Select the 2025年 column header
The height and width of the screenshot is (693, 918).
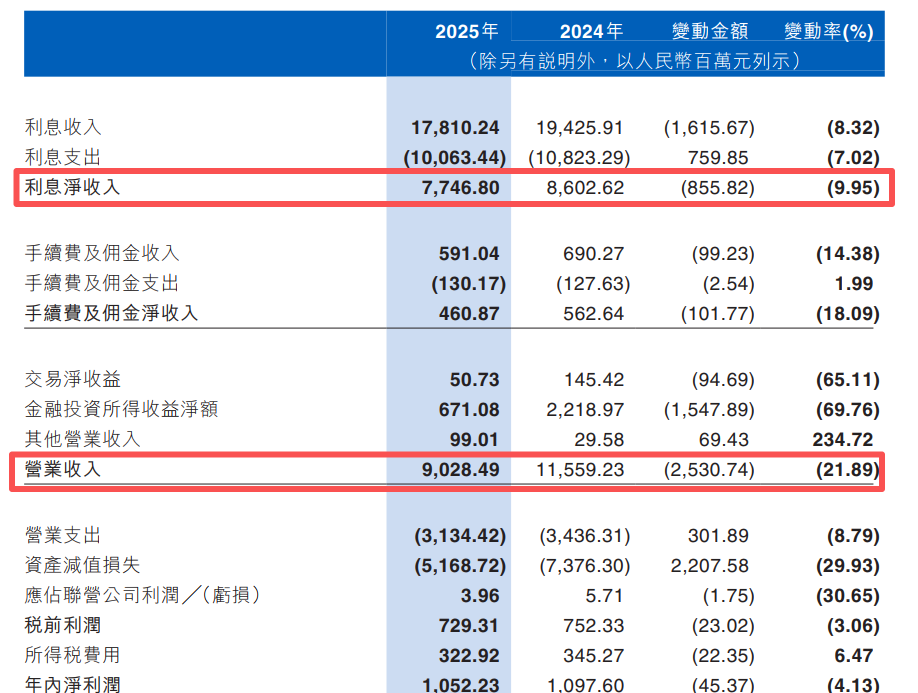pyautogui.click(x=467, y=31)
